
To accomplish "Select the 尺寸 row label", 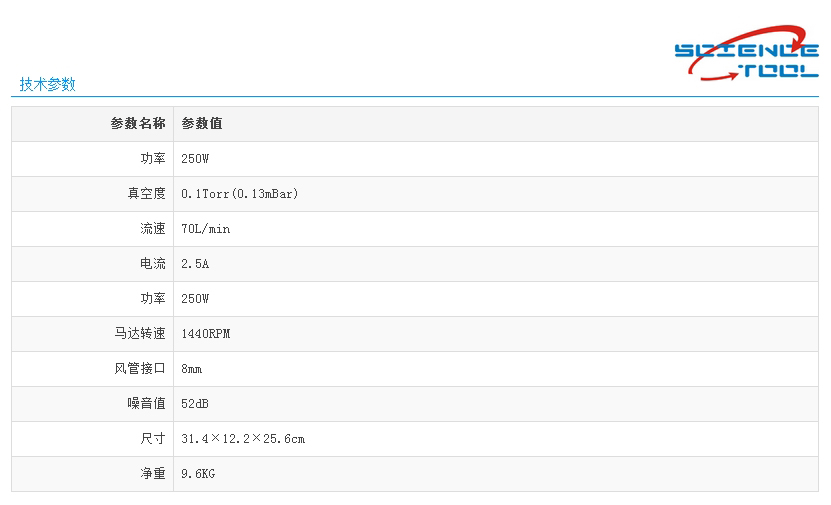I will (153, 439).
